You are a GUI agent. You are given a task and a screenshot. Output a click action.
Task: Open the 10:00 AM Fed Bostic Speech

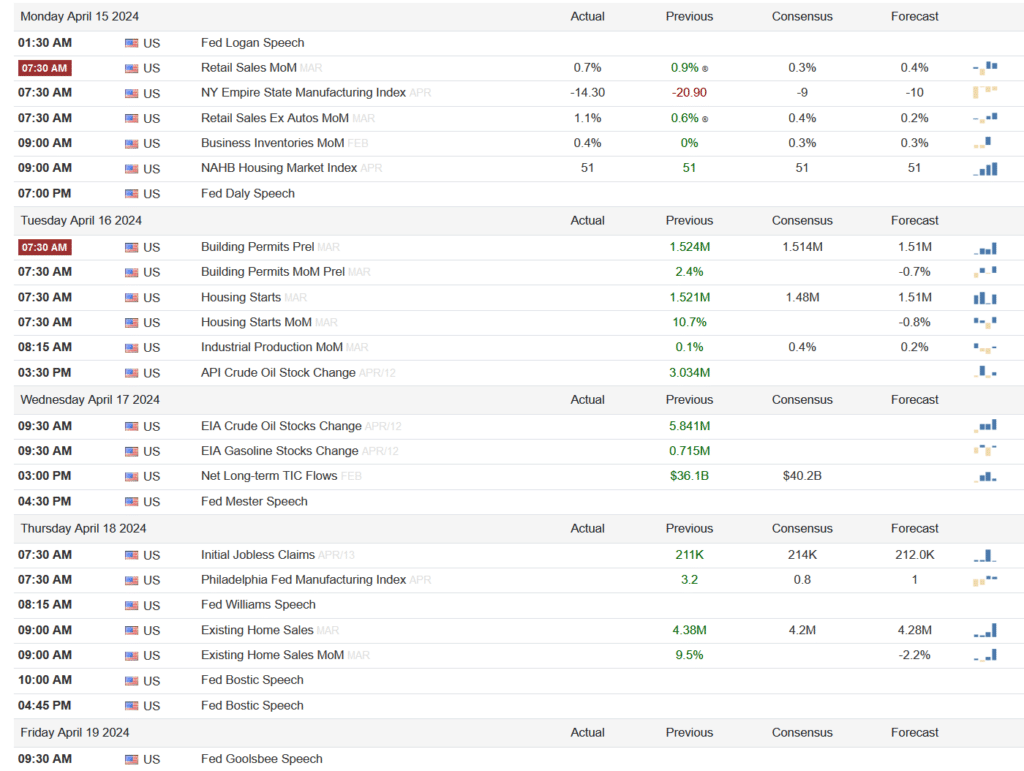(x=252, y=680)
